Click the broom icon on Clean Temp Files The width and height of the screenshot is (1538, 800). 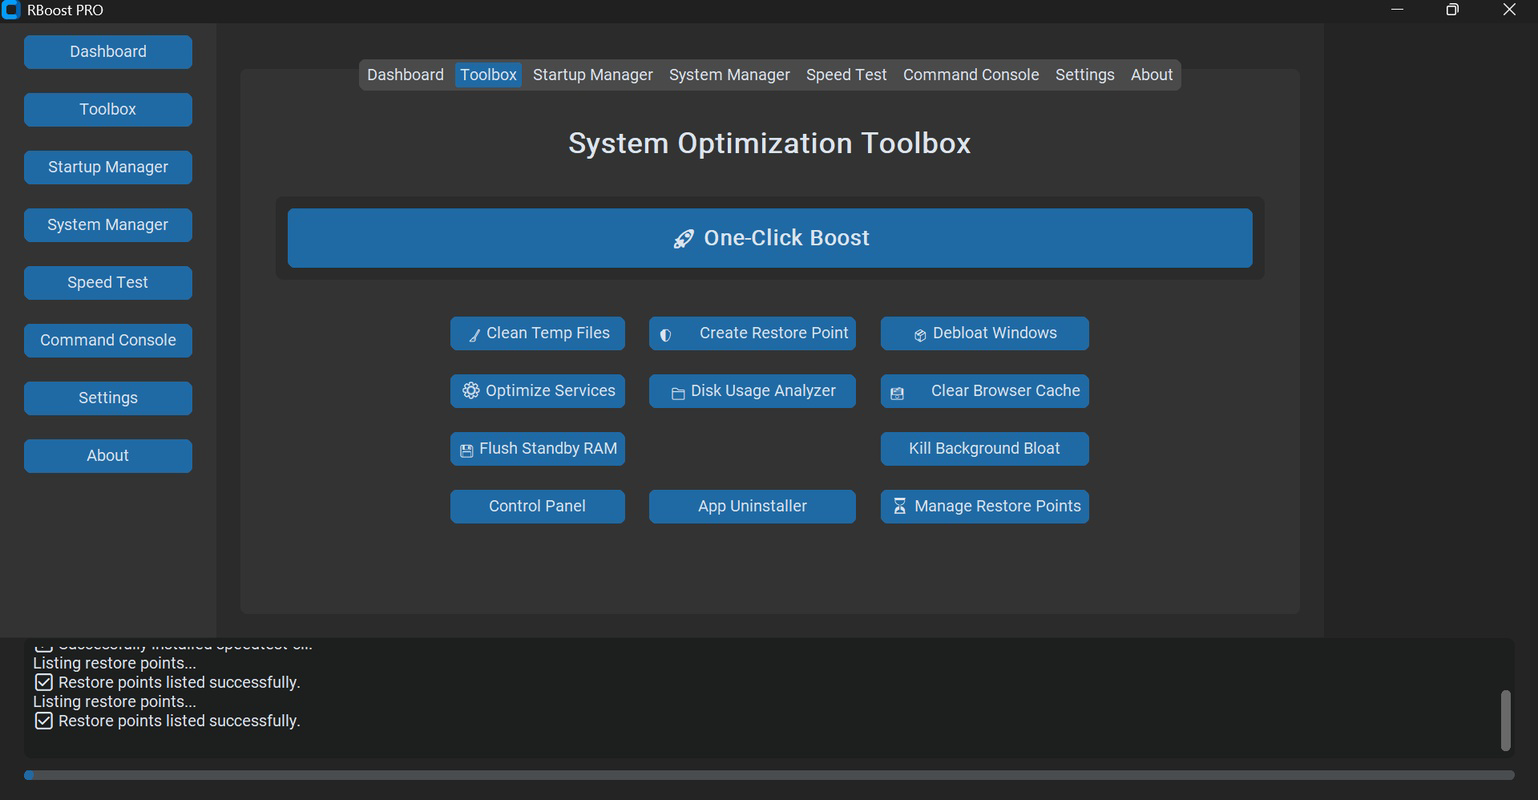click(474, 336)
